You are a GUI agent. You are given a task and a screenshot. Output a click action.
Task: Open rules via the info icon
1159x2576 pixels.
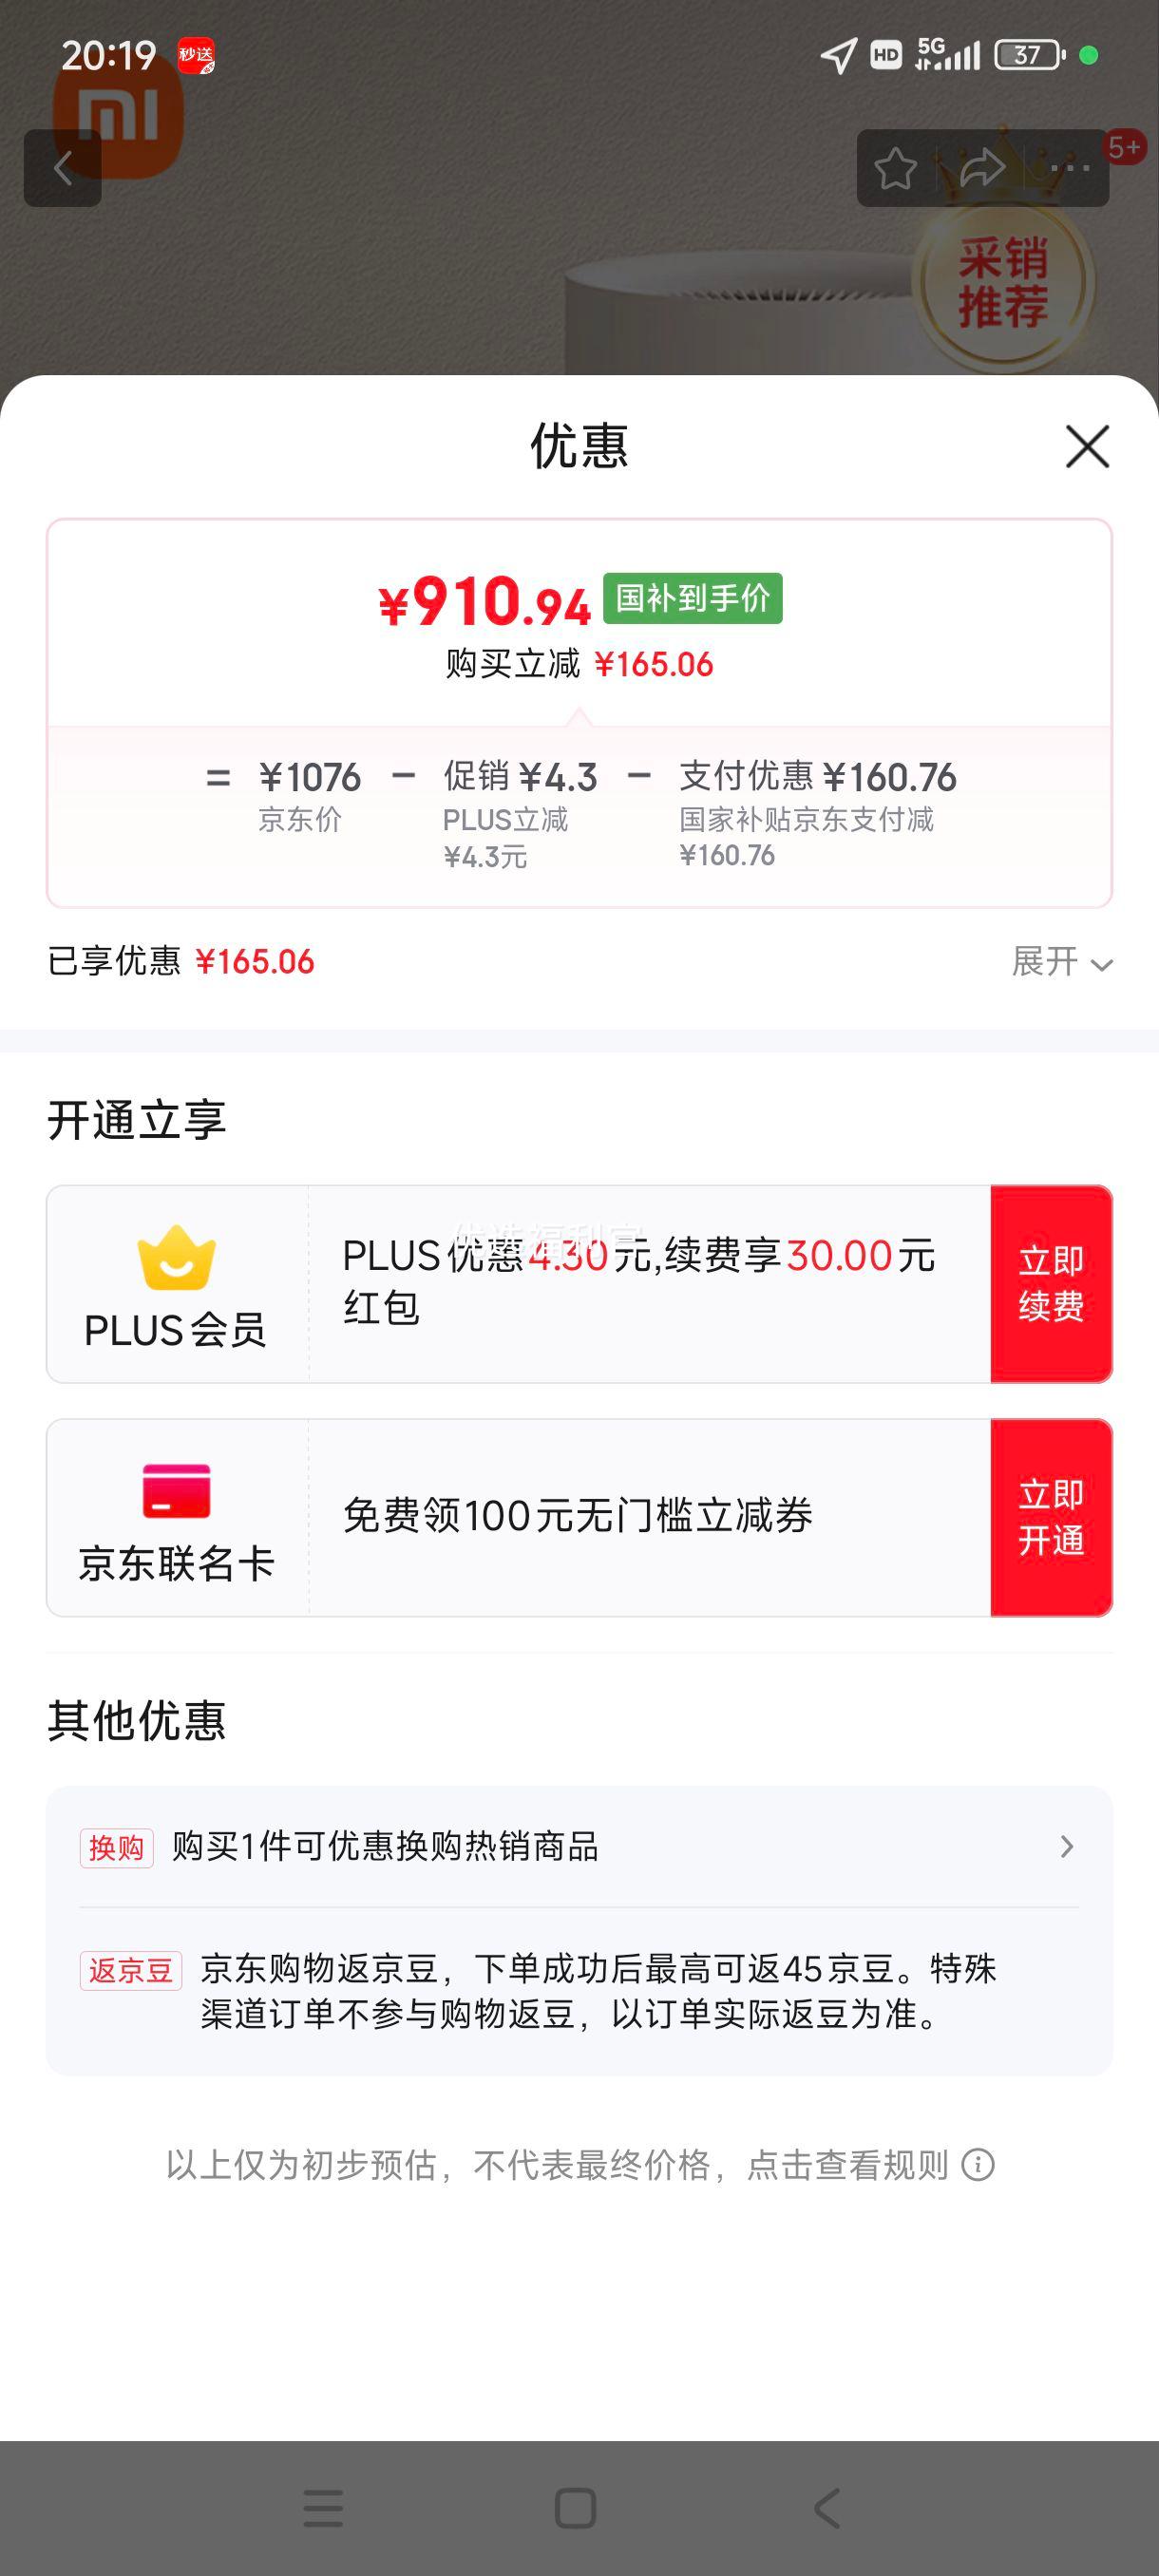point(977,2165)
